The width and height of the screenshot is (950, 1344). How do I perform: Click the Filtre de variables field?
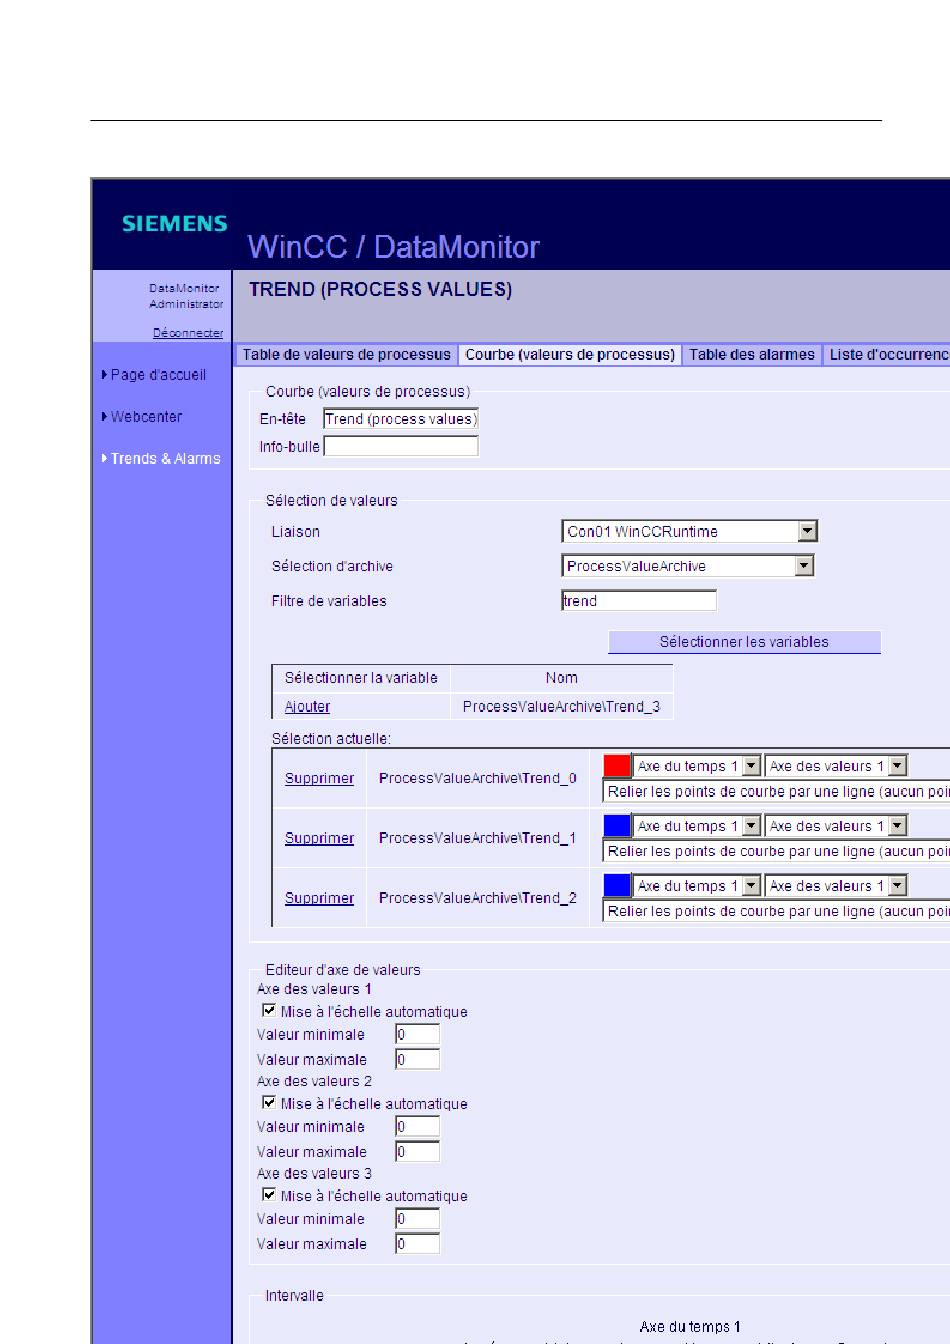tap(639, 601)
